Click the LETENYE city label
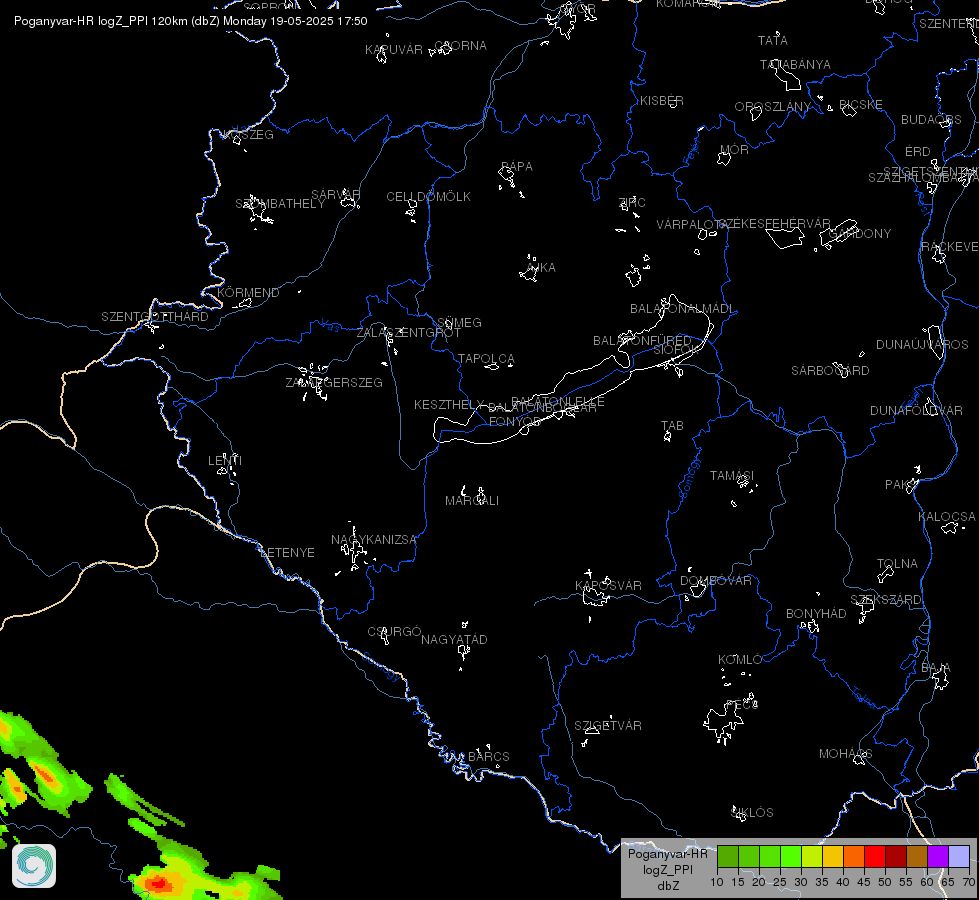979x900 pixels. (287, 553)
